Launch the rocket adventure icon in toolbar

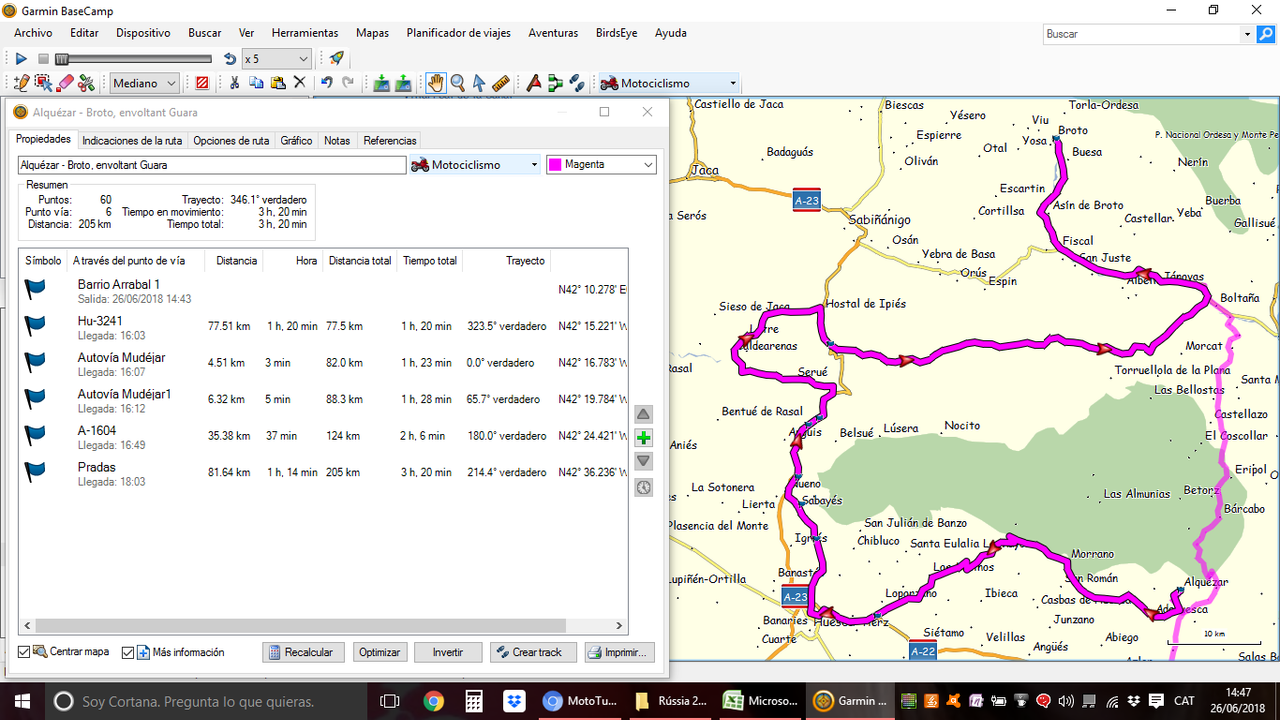[x=336, y=59]
